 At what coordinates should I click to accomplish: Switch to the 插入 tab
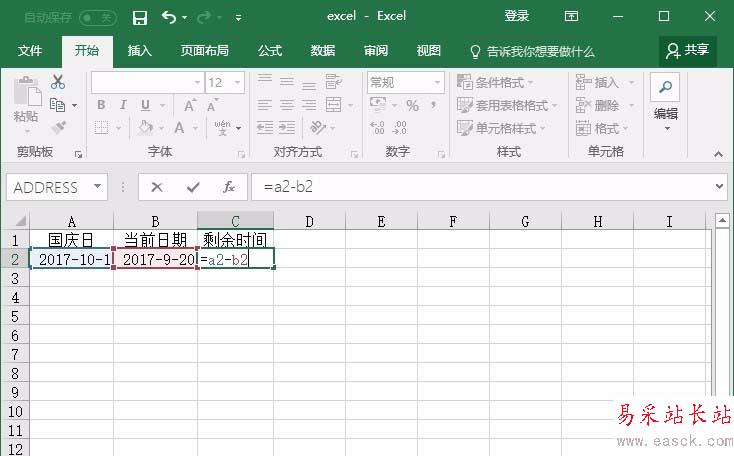140,51
